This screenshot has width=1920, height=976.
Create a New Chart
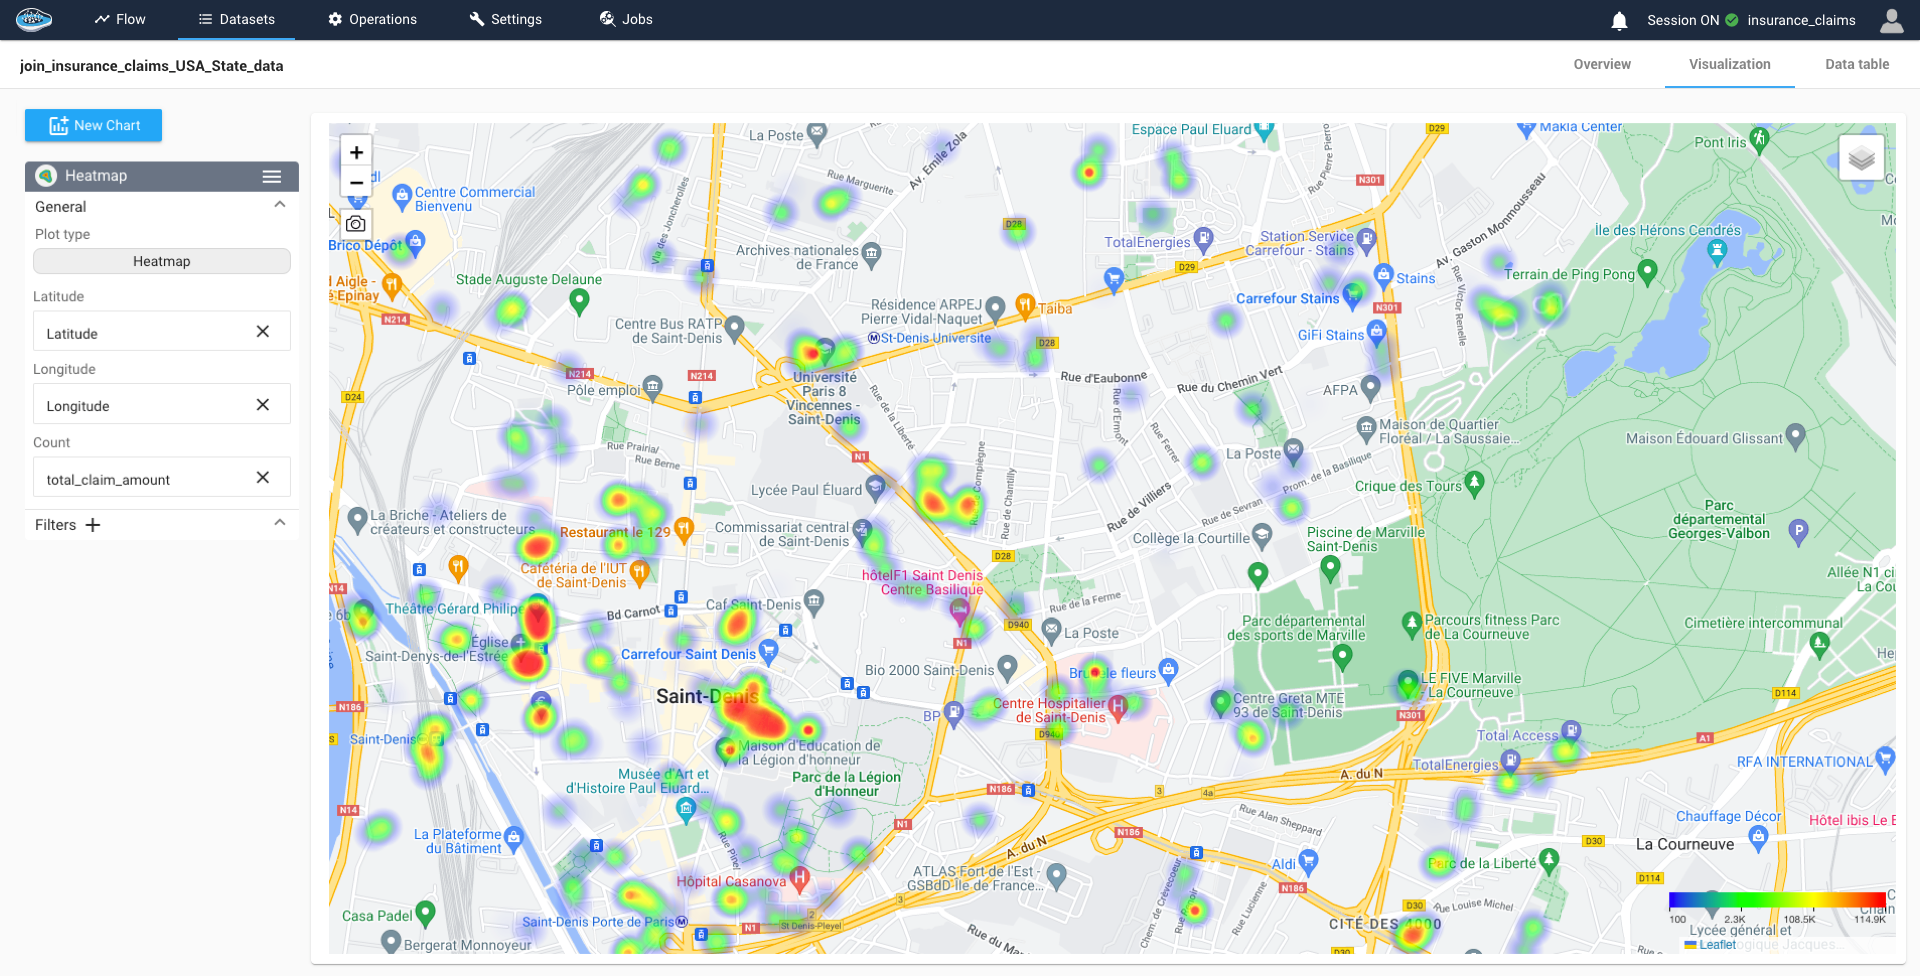point(93,125)
